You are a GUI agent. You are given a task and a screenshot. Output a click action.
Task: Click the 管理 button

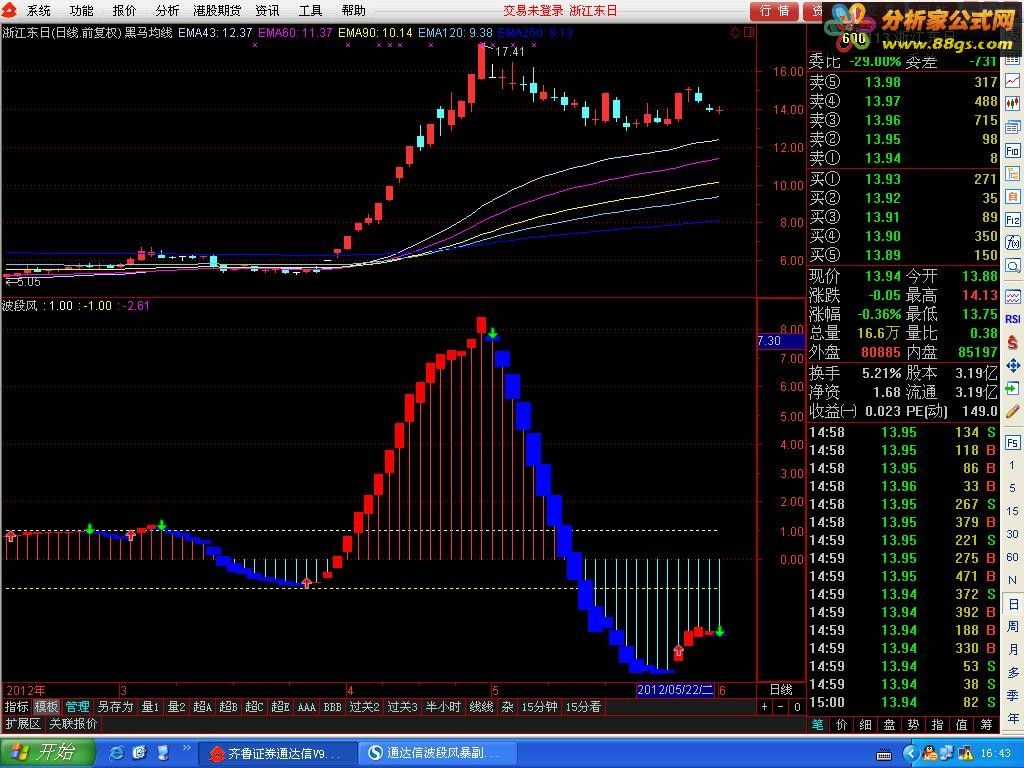pos(78,707)
